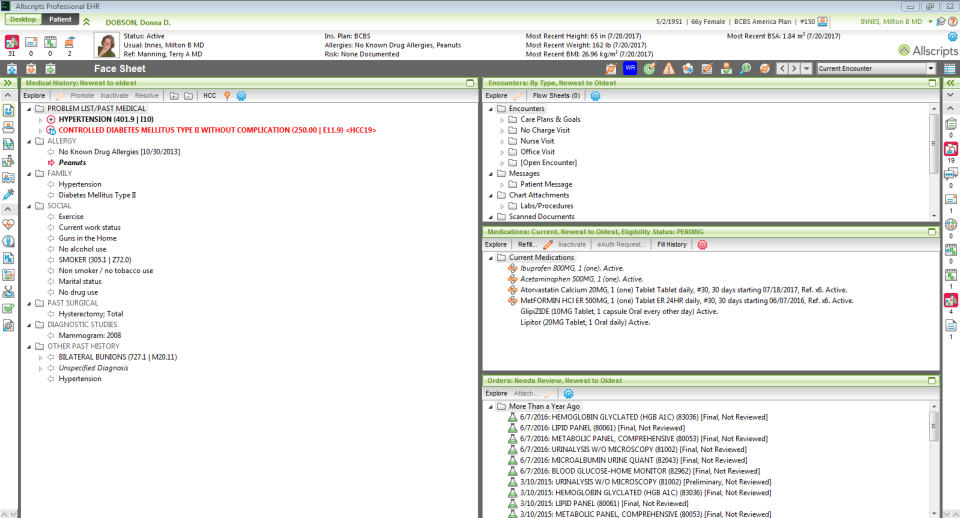Click the syringe immunization icon in left sidebar

pyautogui.click(x=9, y=194)
